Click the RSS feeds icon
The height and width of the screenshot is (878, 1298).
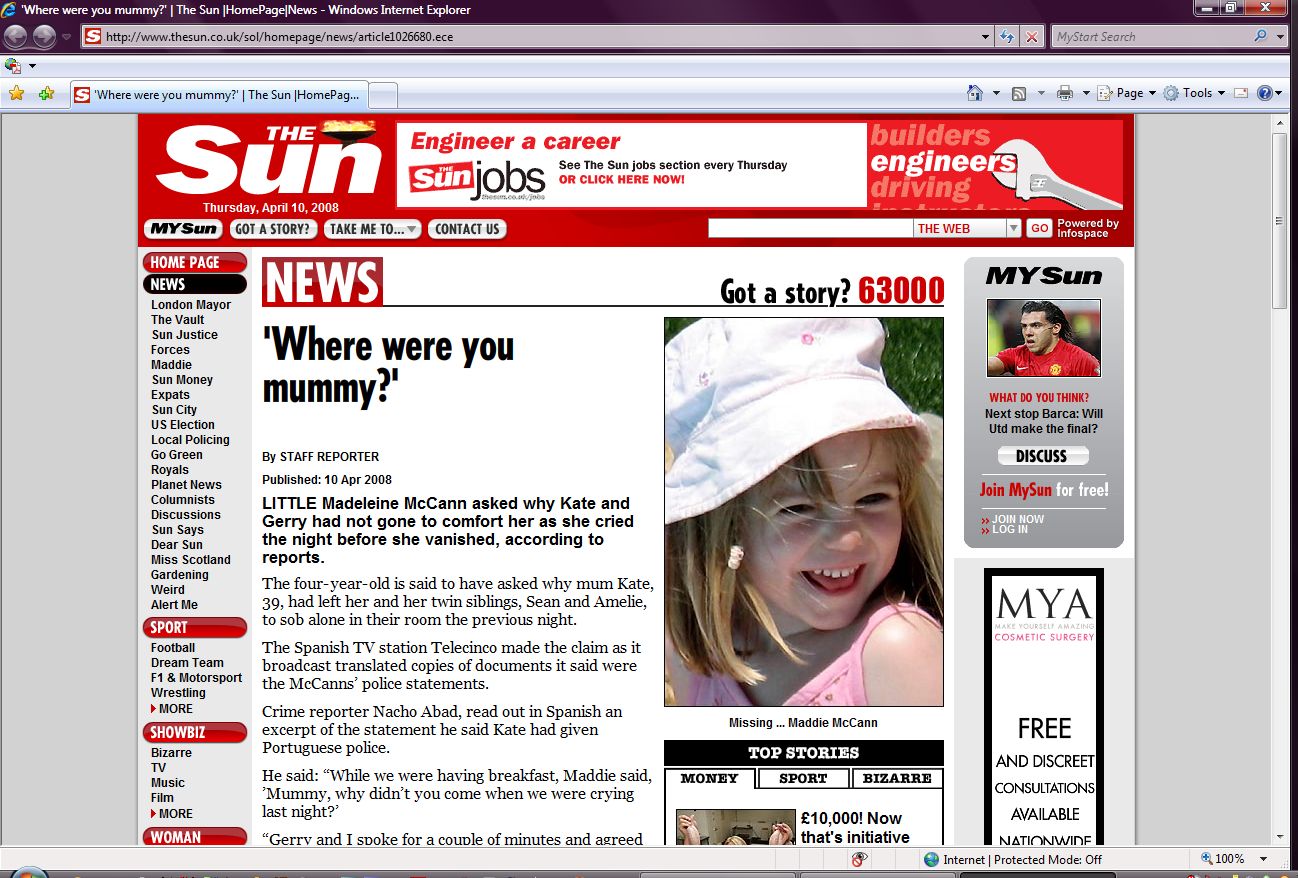[1019, 93]
